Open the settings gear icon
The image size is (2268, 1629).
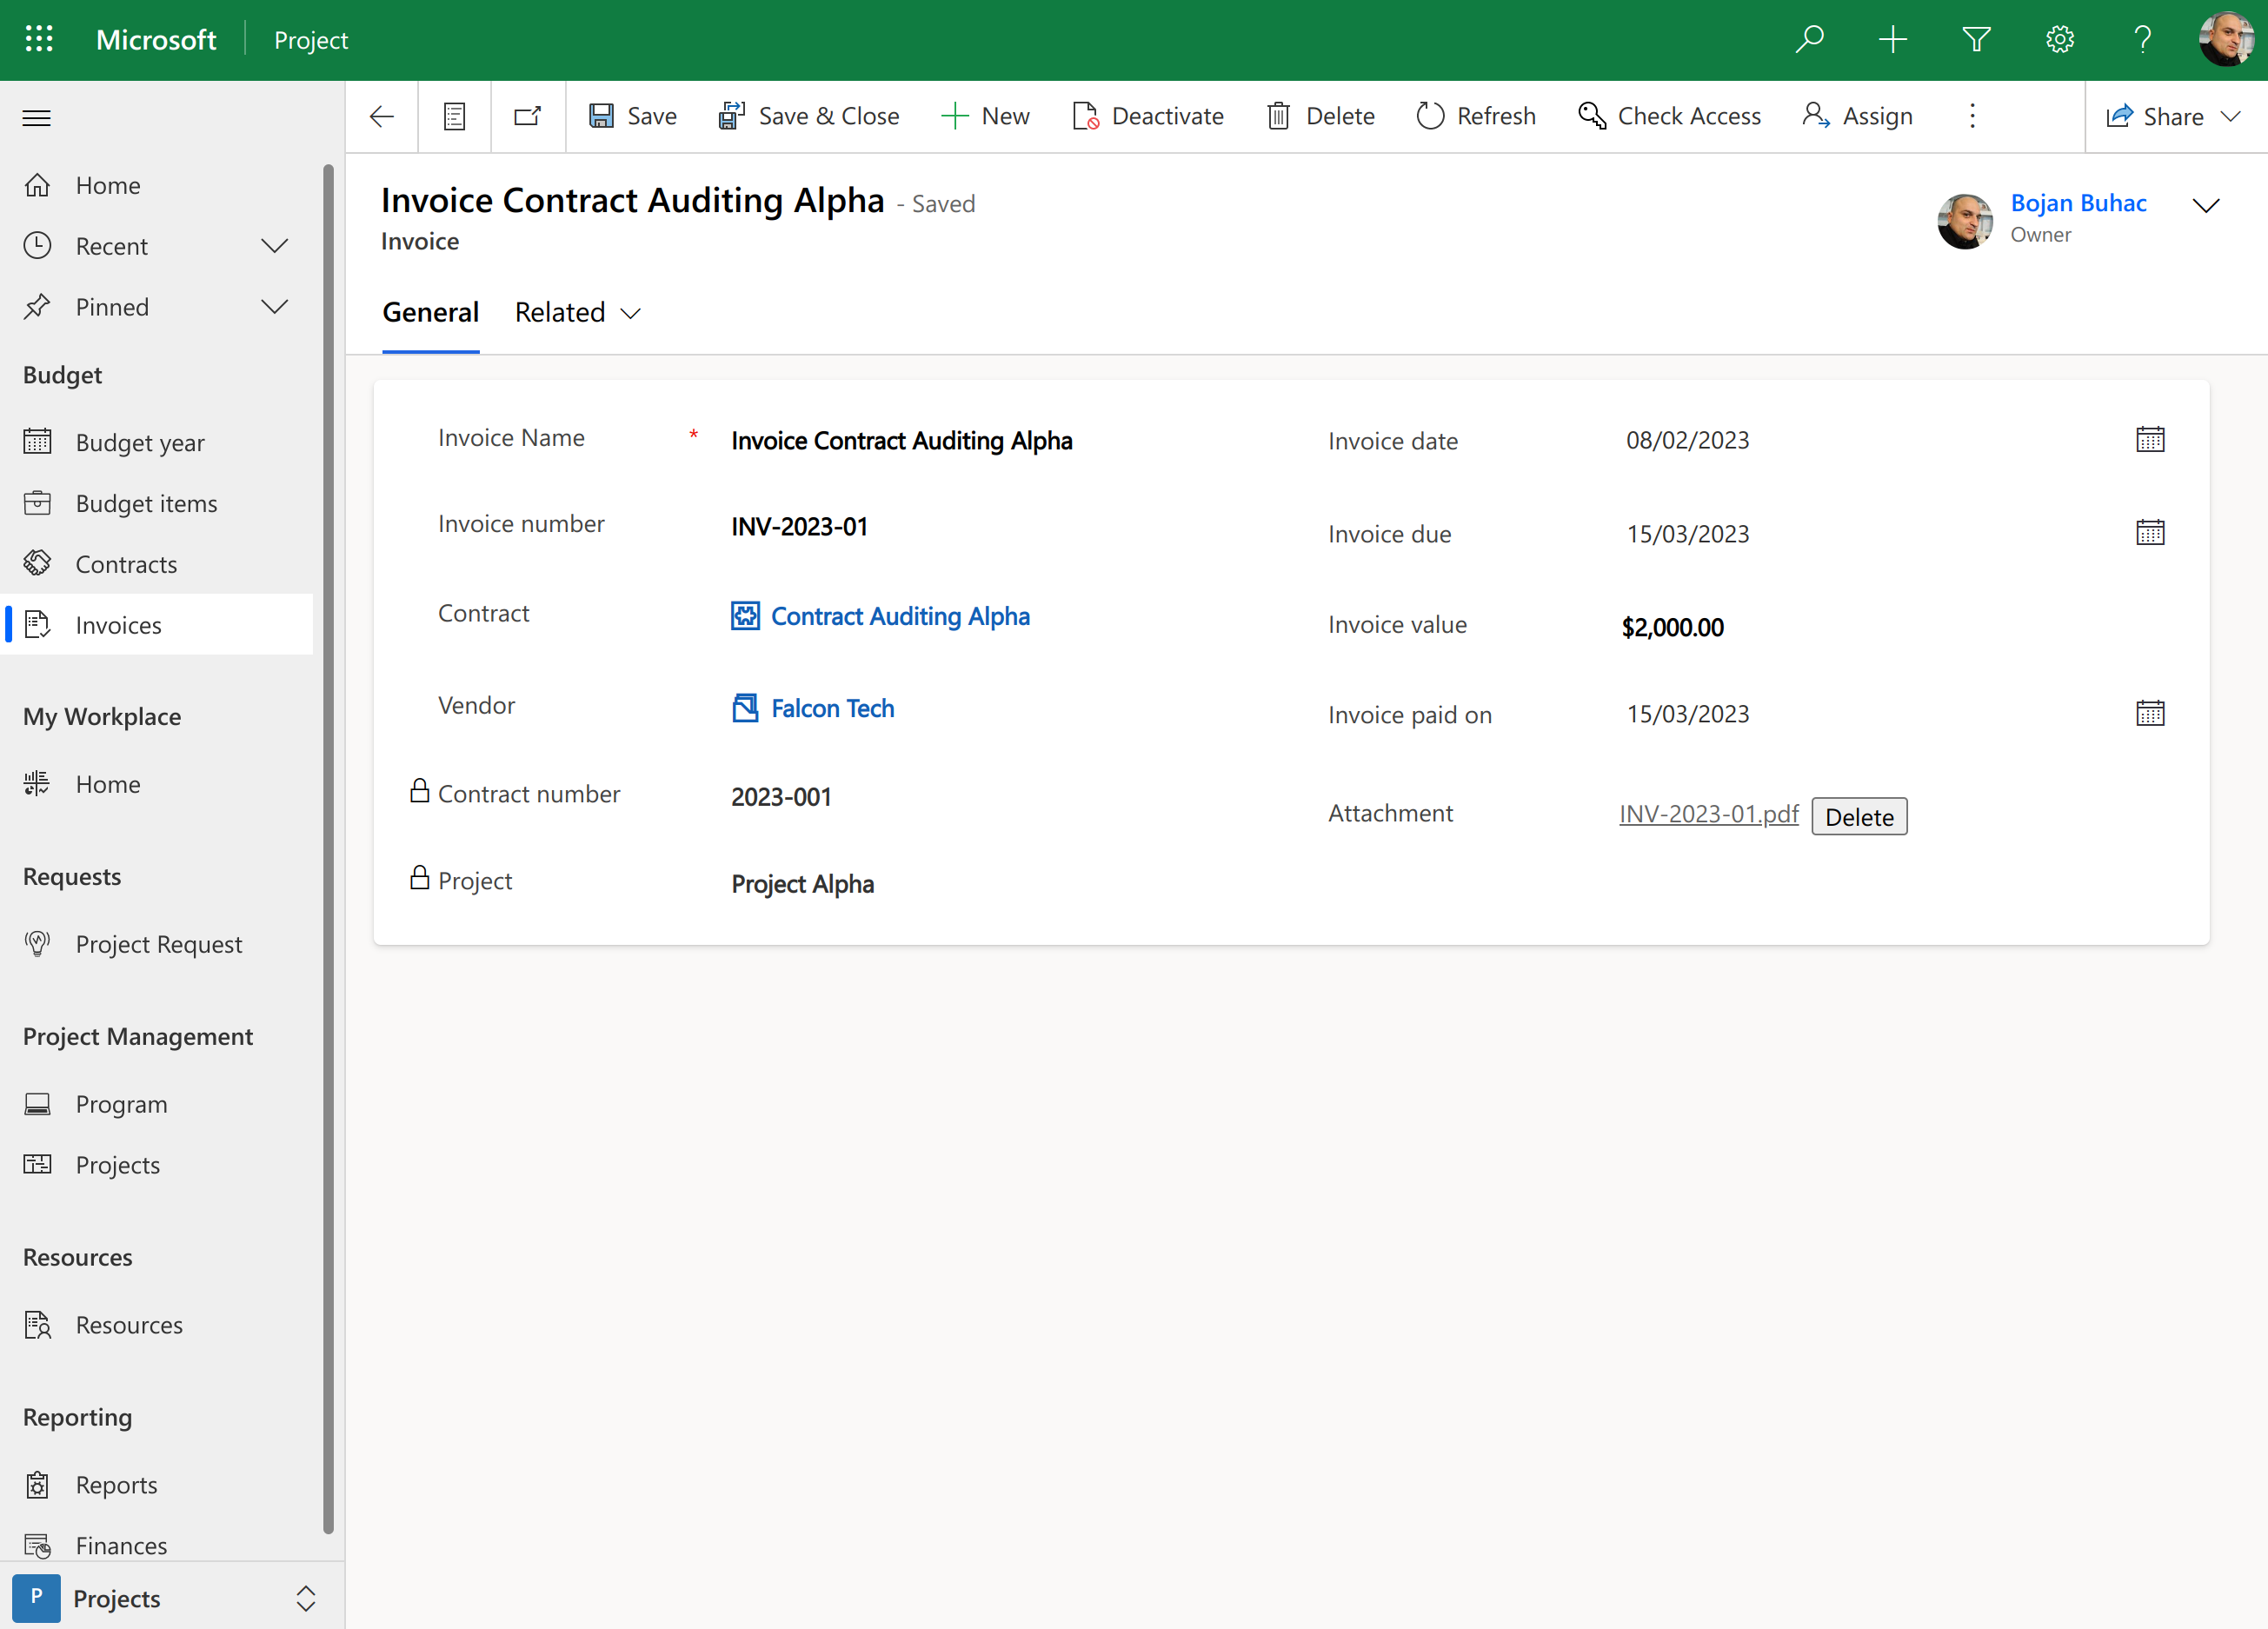[x=2059, y=39]
